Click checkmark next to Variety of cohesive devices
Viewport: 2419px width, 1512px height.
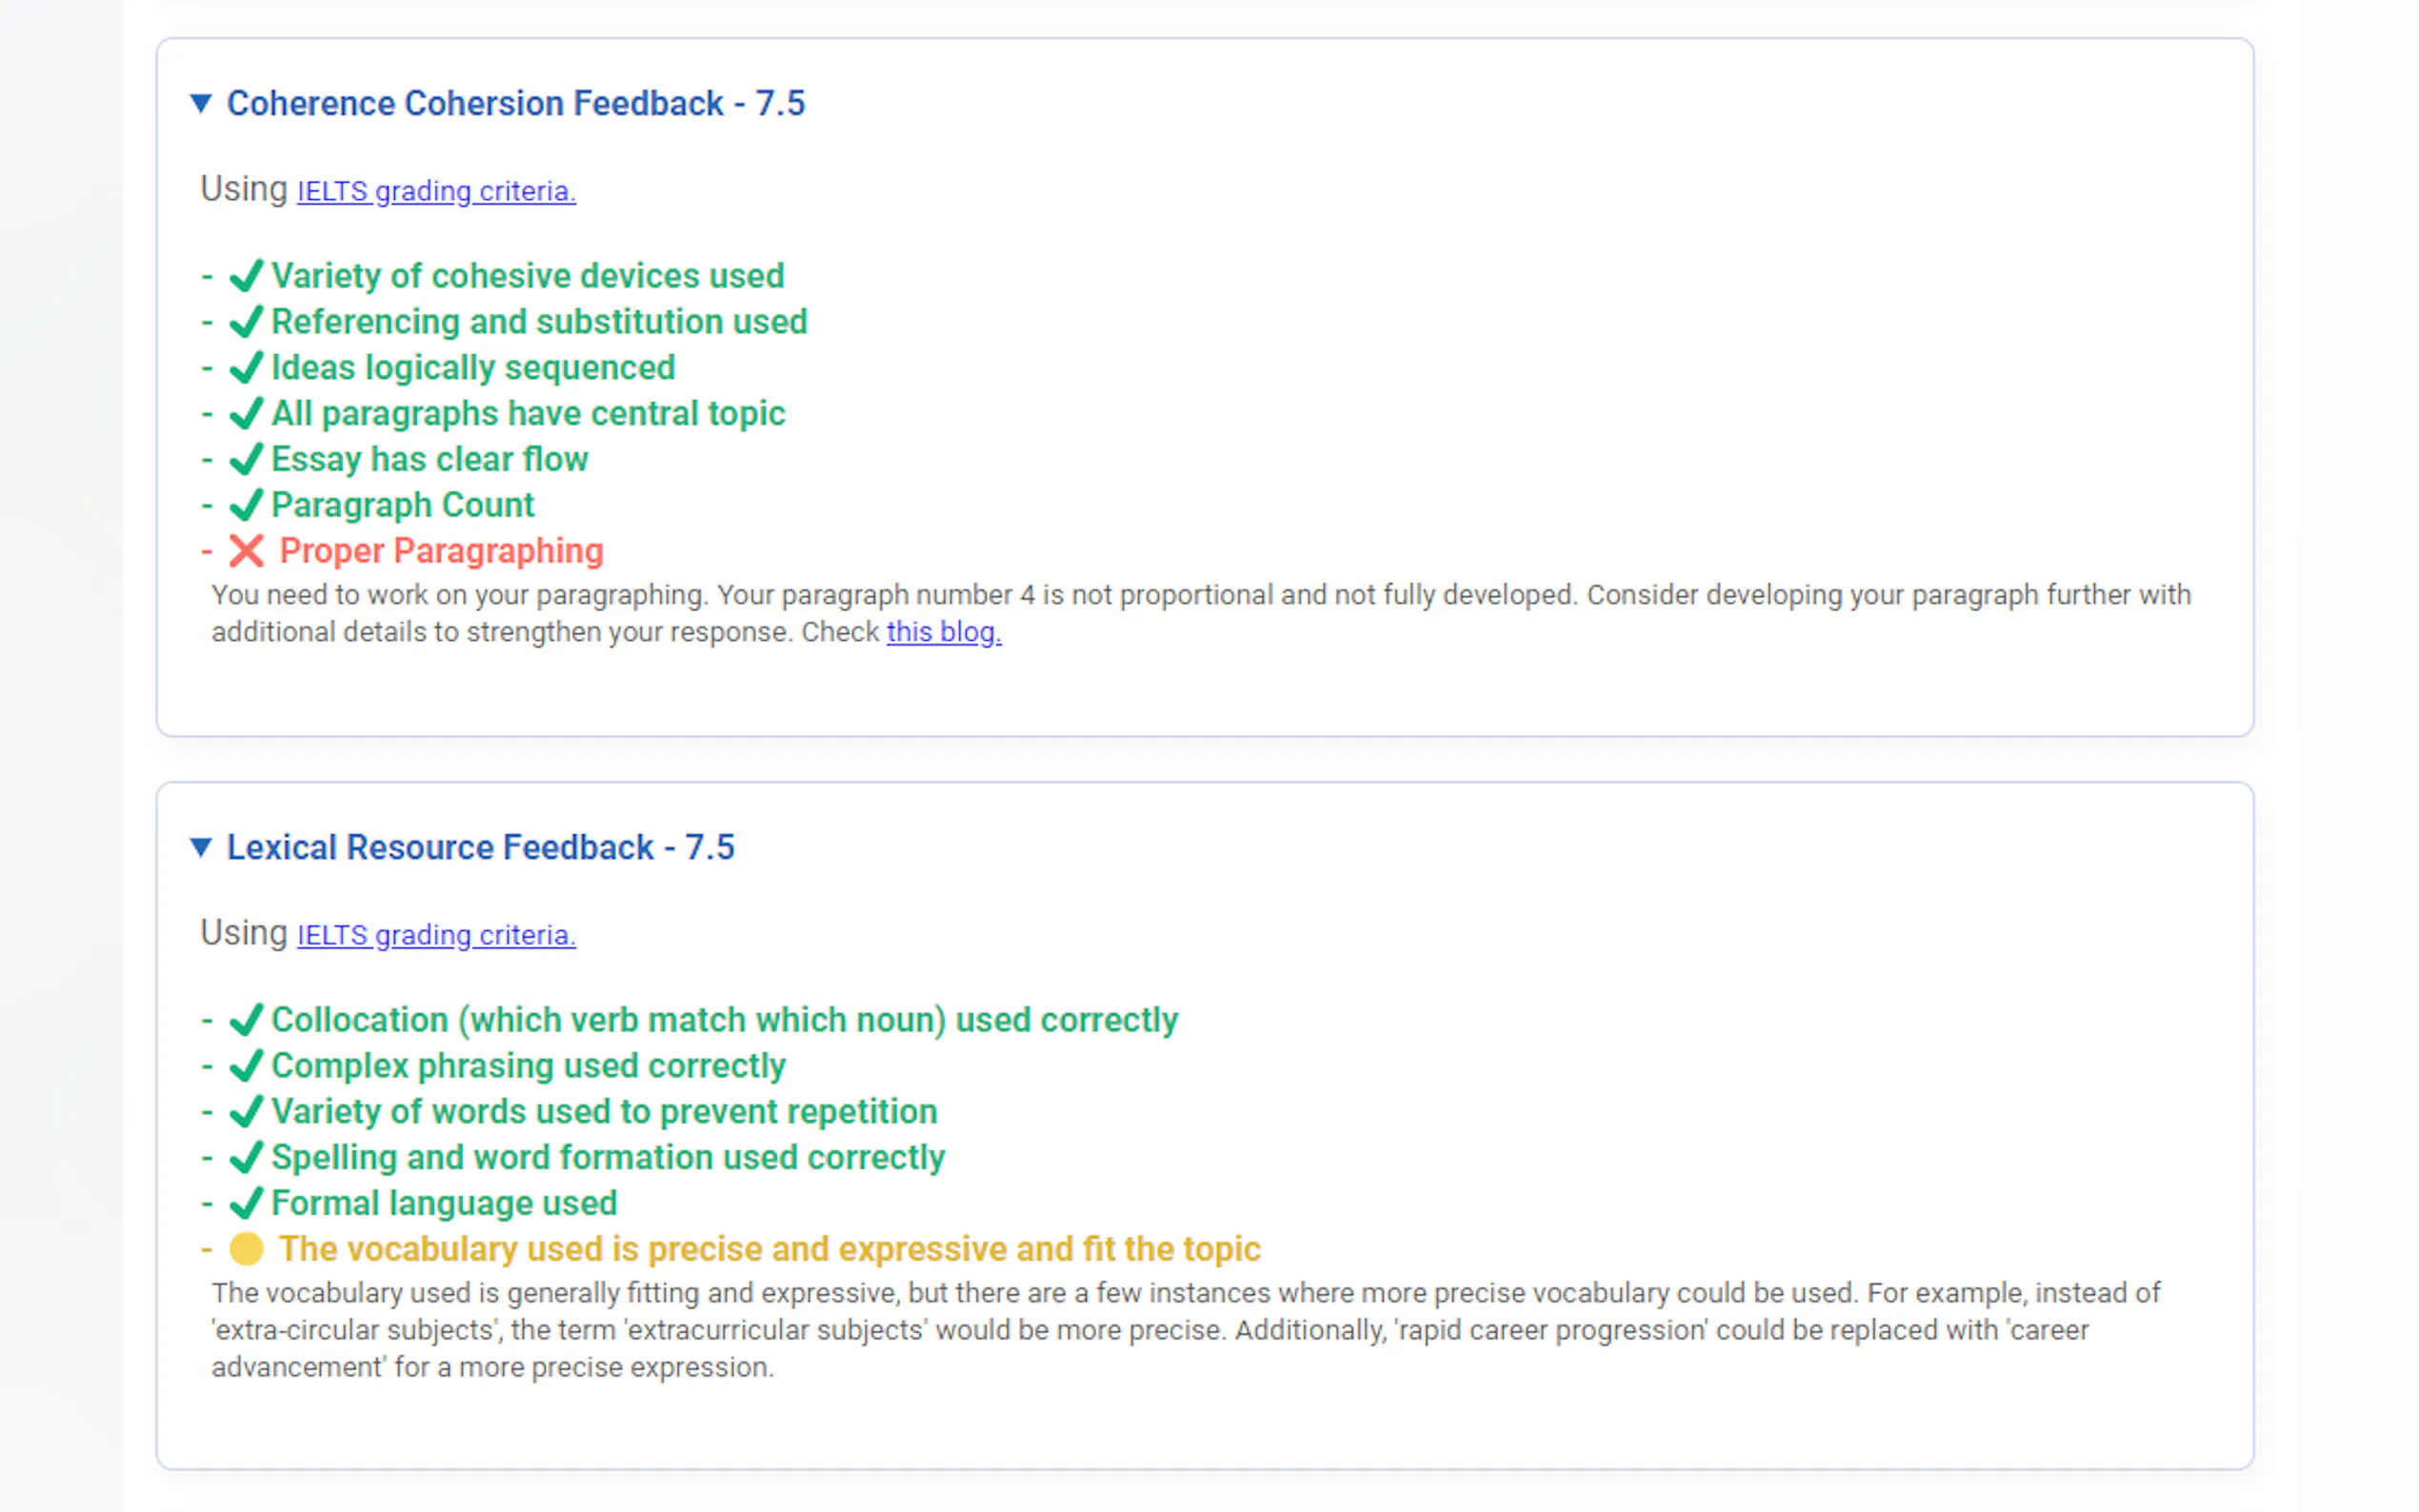[246, 275]
